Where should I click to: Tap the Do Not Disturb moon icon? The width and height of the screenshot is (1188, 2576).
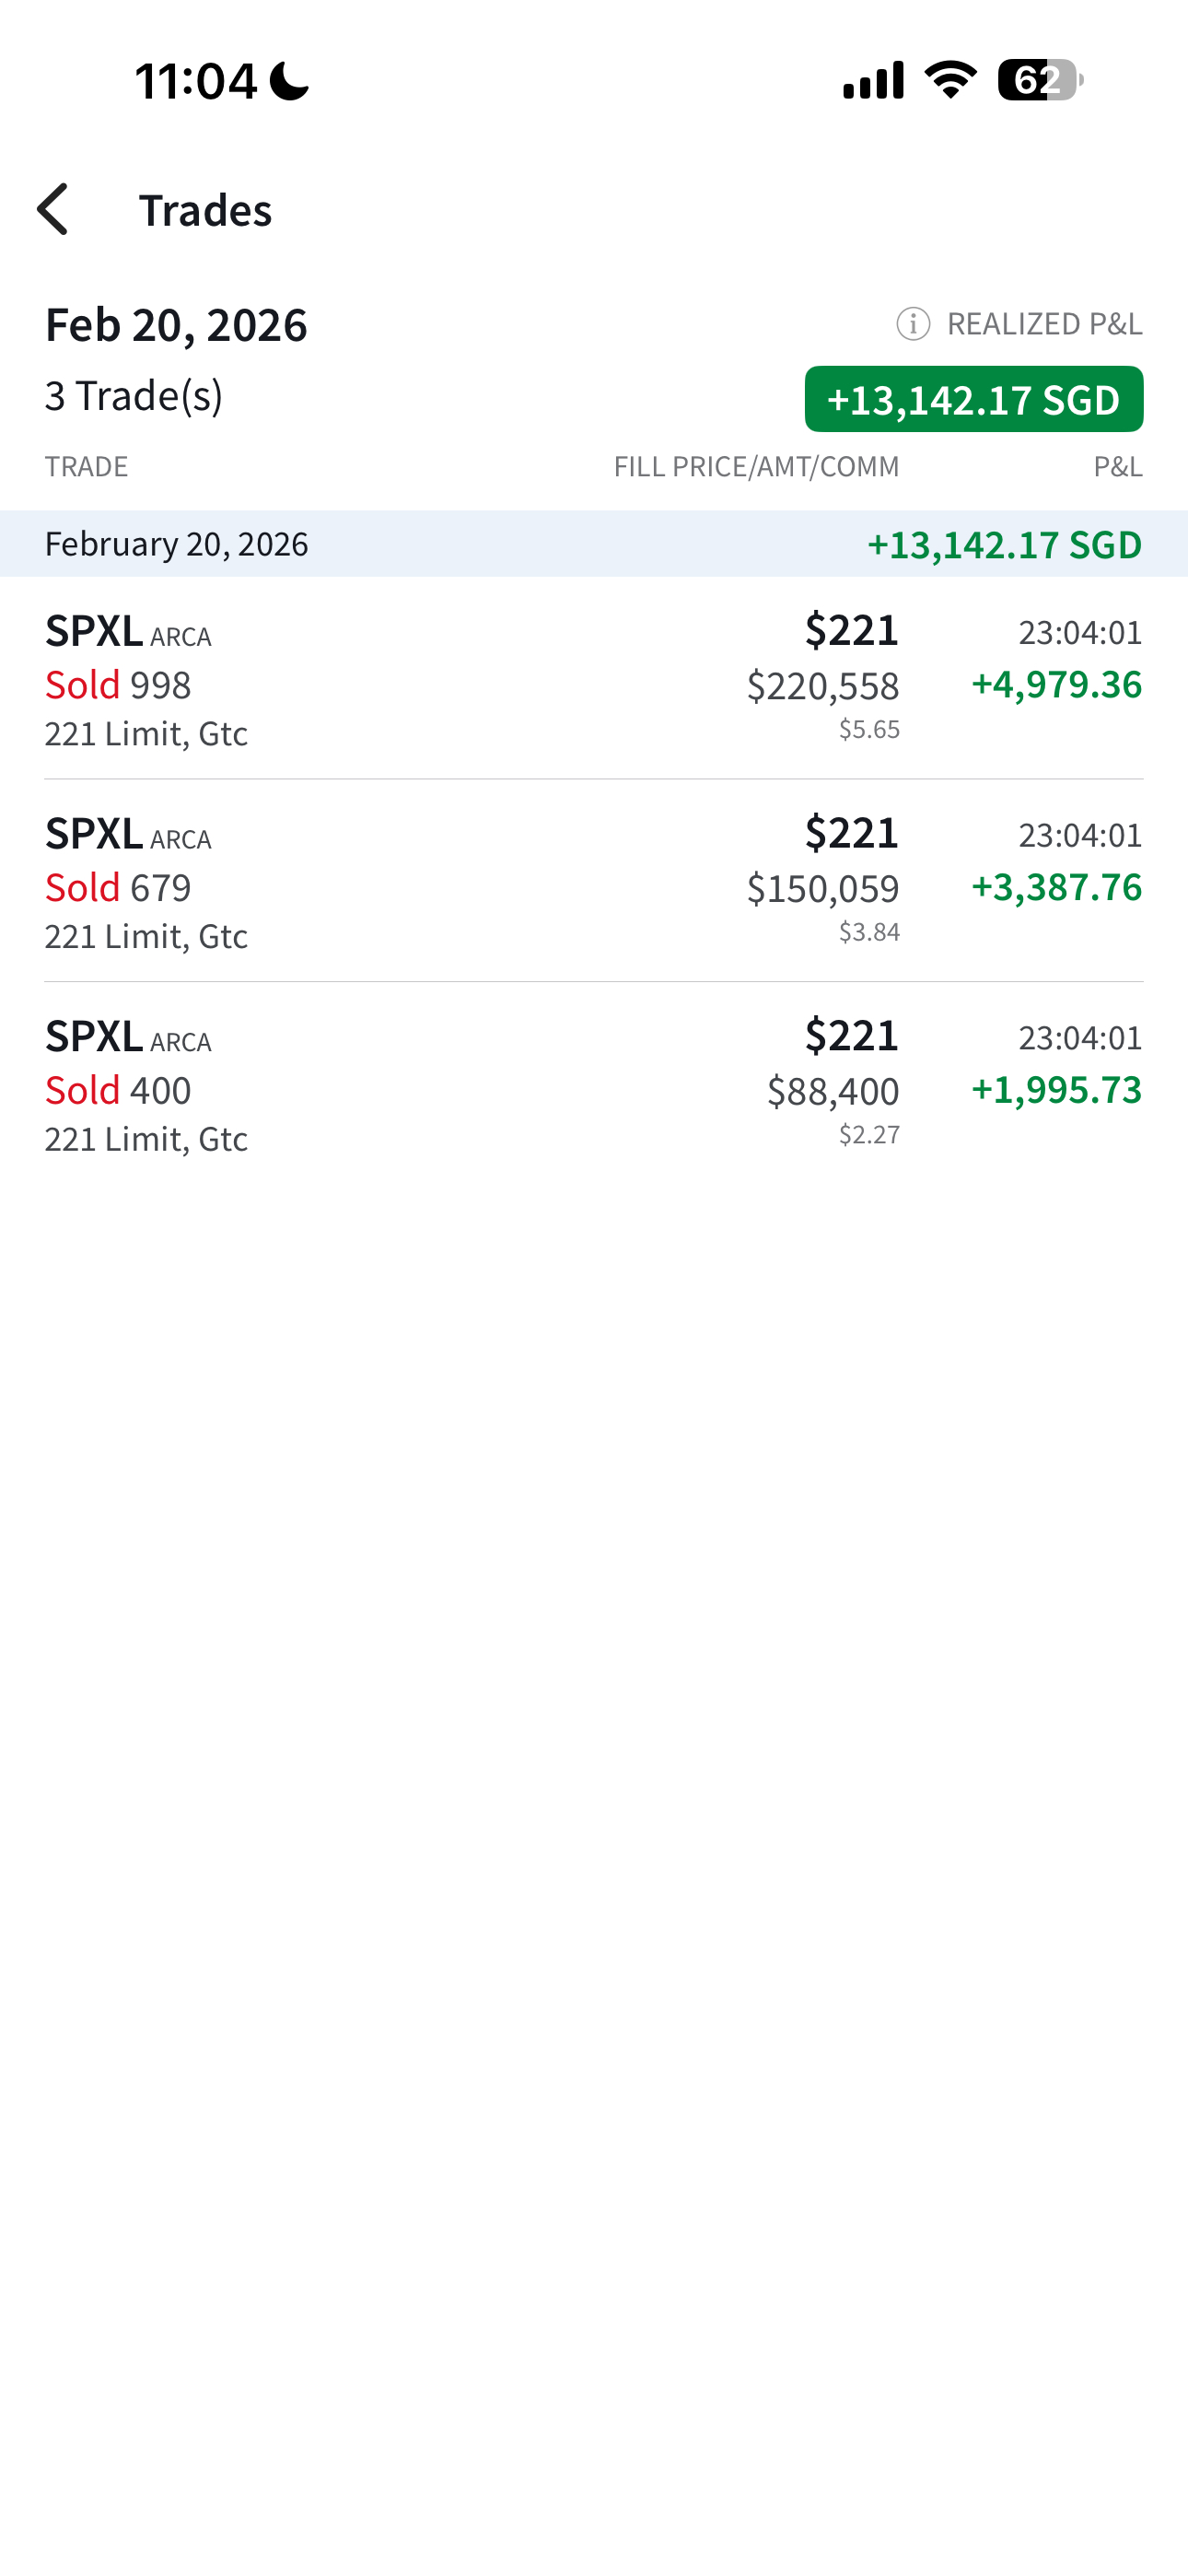click(x=290, y=80)
